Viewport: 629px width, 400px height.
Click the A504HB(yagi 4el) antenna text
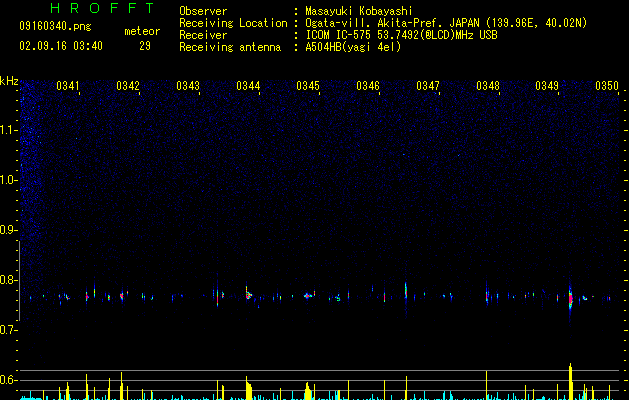pos(353,47)
